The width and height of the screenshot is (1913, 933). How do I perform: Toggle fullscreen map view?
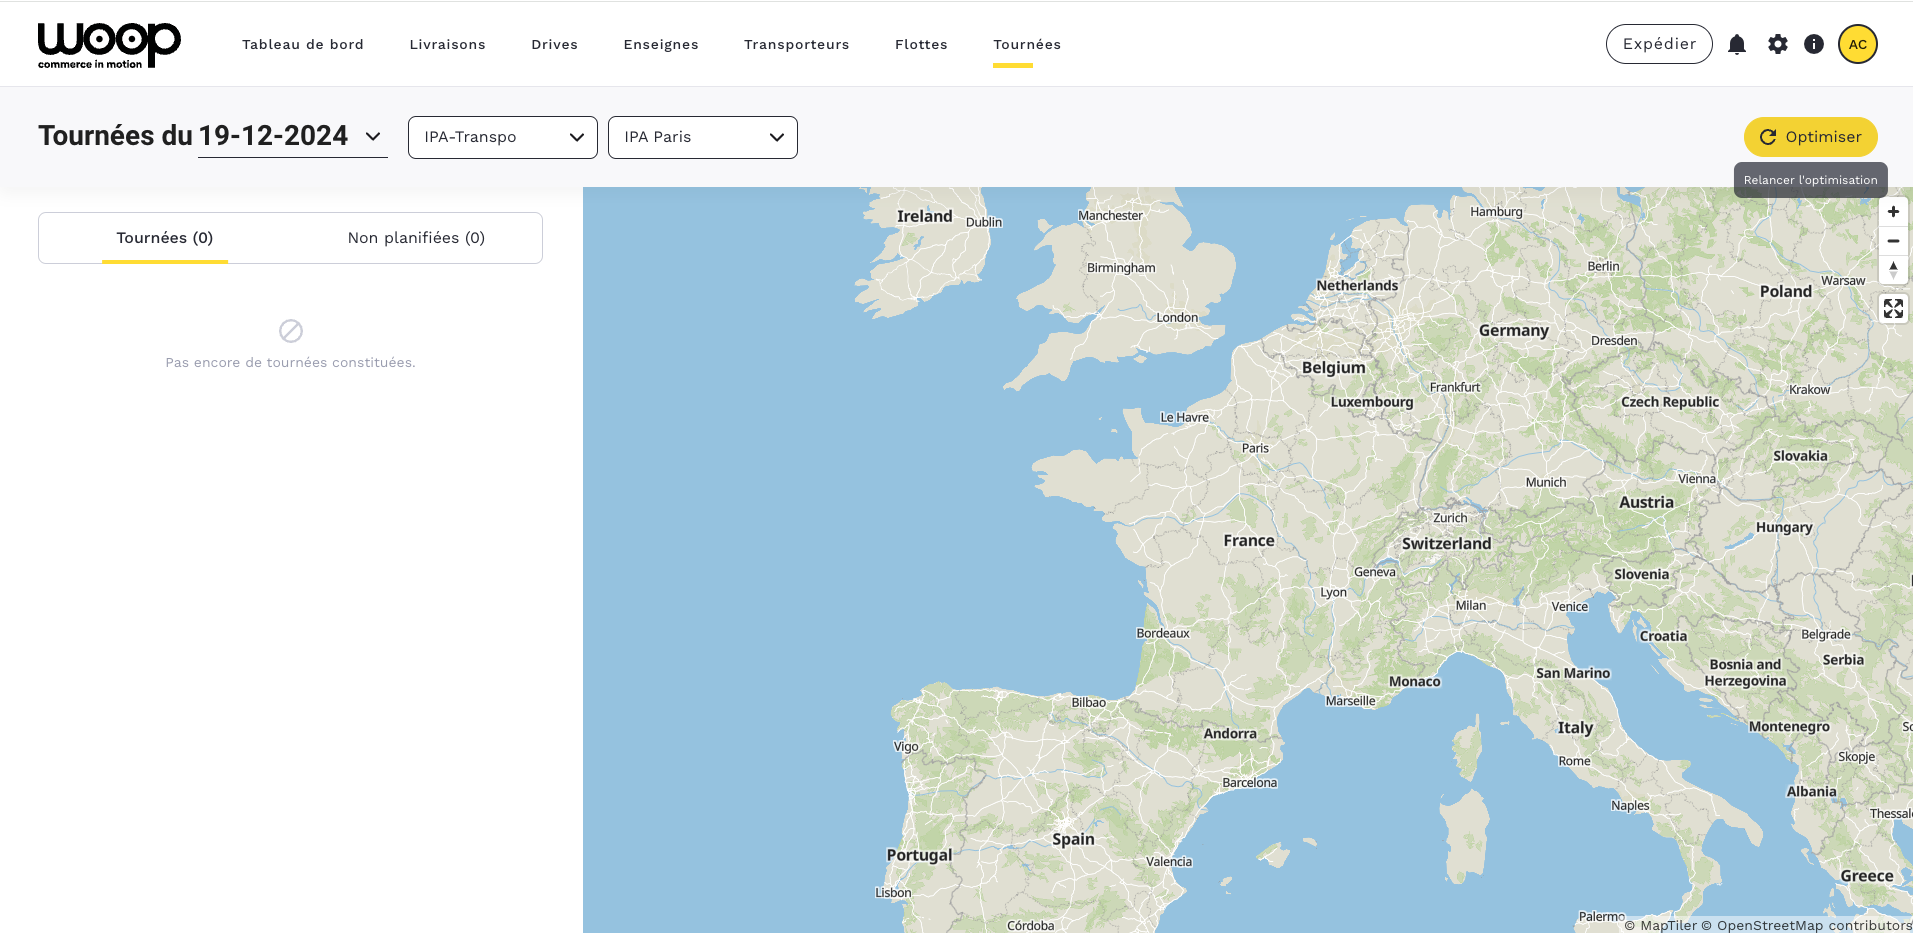[x=1893, y=309]
